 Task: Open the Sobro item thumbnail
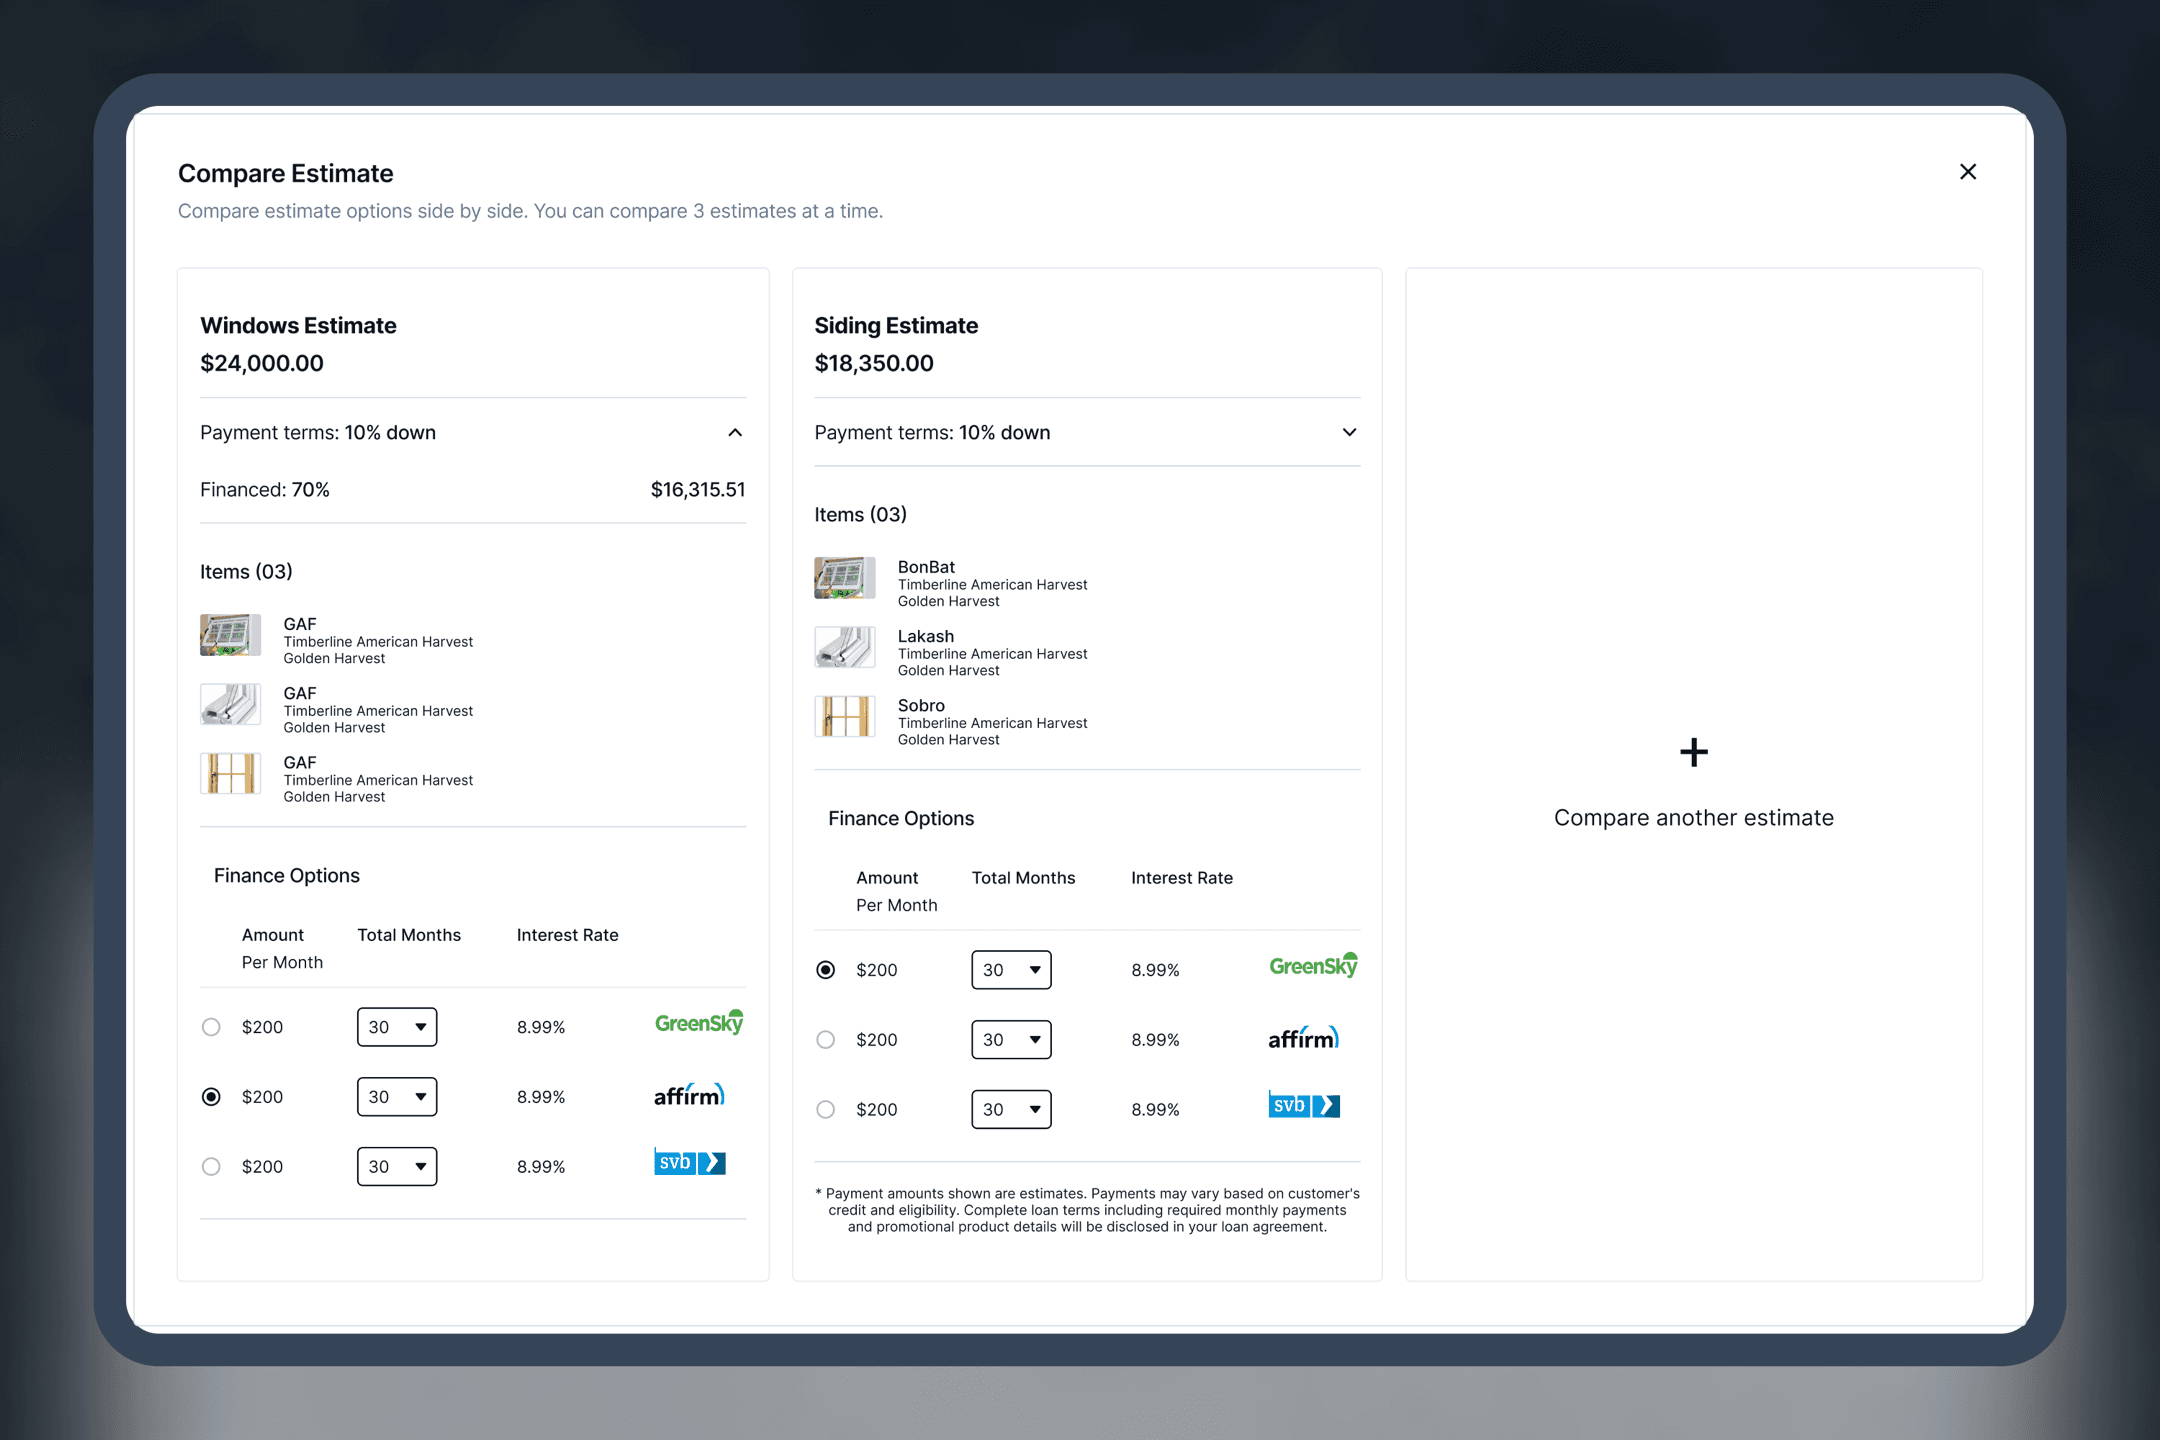[844, 716]
